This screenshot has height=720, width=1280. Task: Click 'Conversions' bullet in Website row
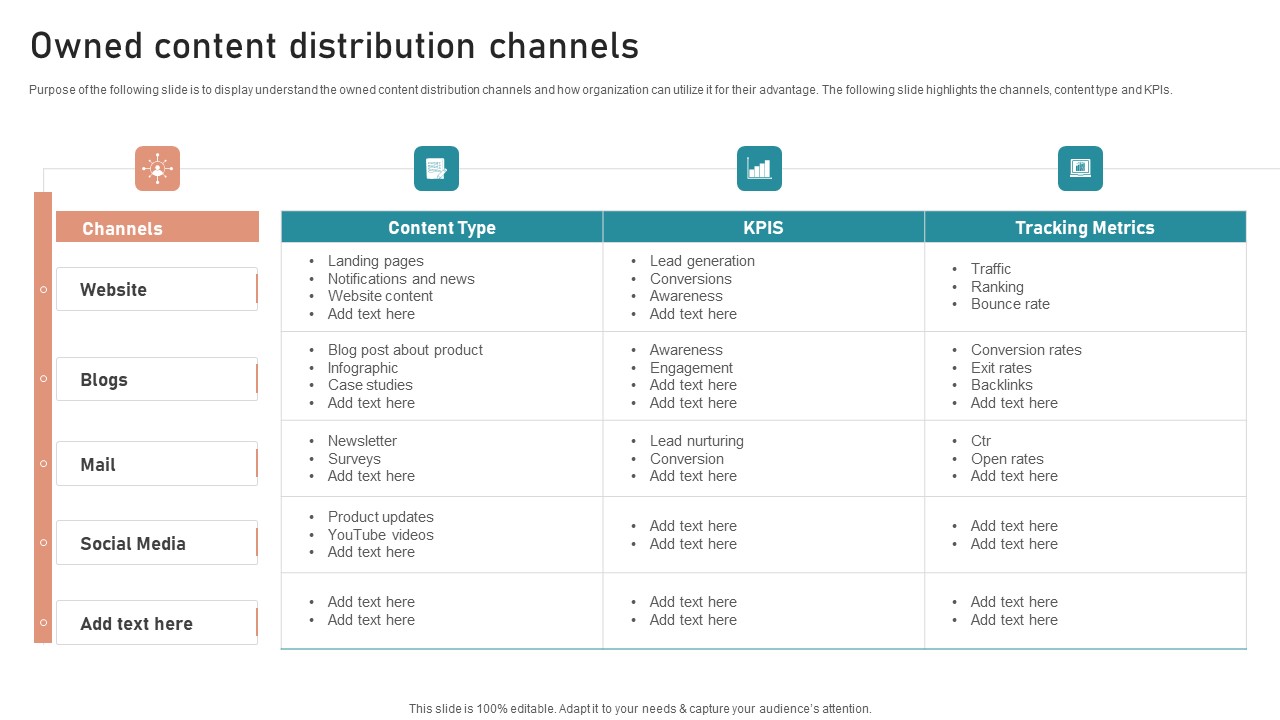[690, 279]
